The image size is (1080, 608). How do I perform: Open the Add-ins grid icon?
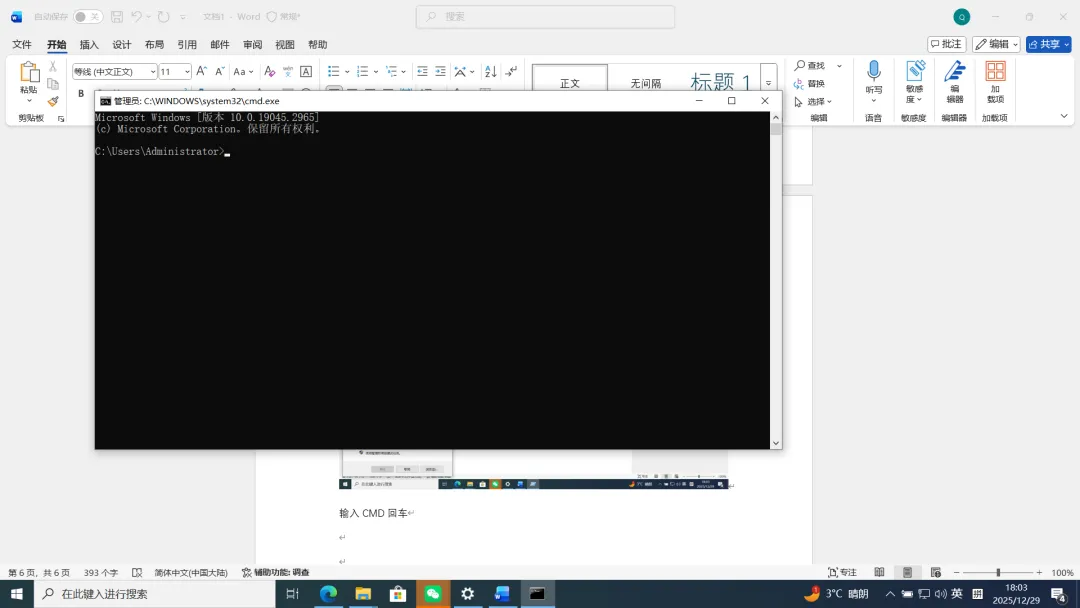995,71
